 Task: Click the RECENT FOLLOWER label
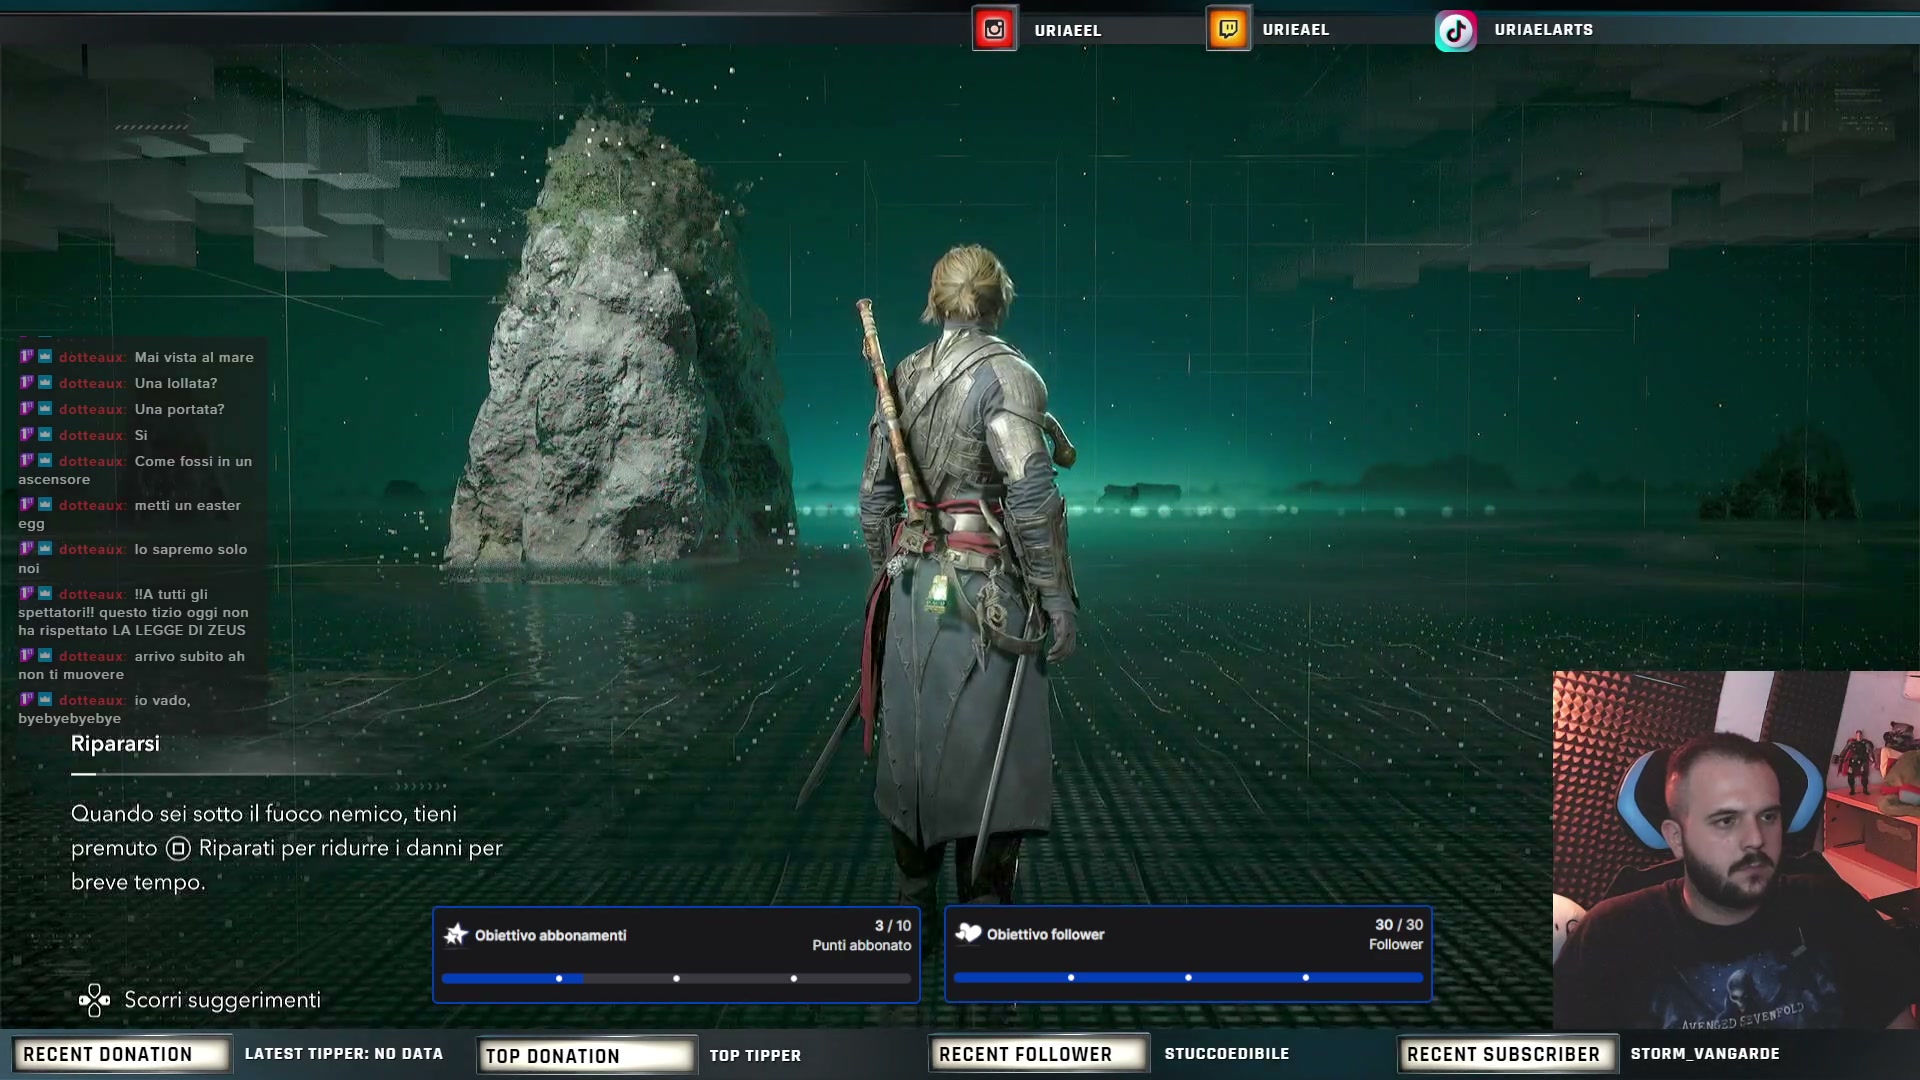tap(1038, 1054)
